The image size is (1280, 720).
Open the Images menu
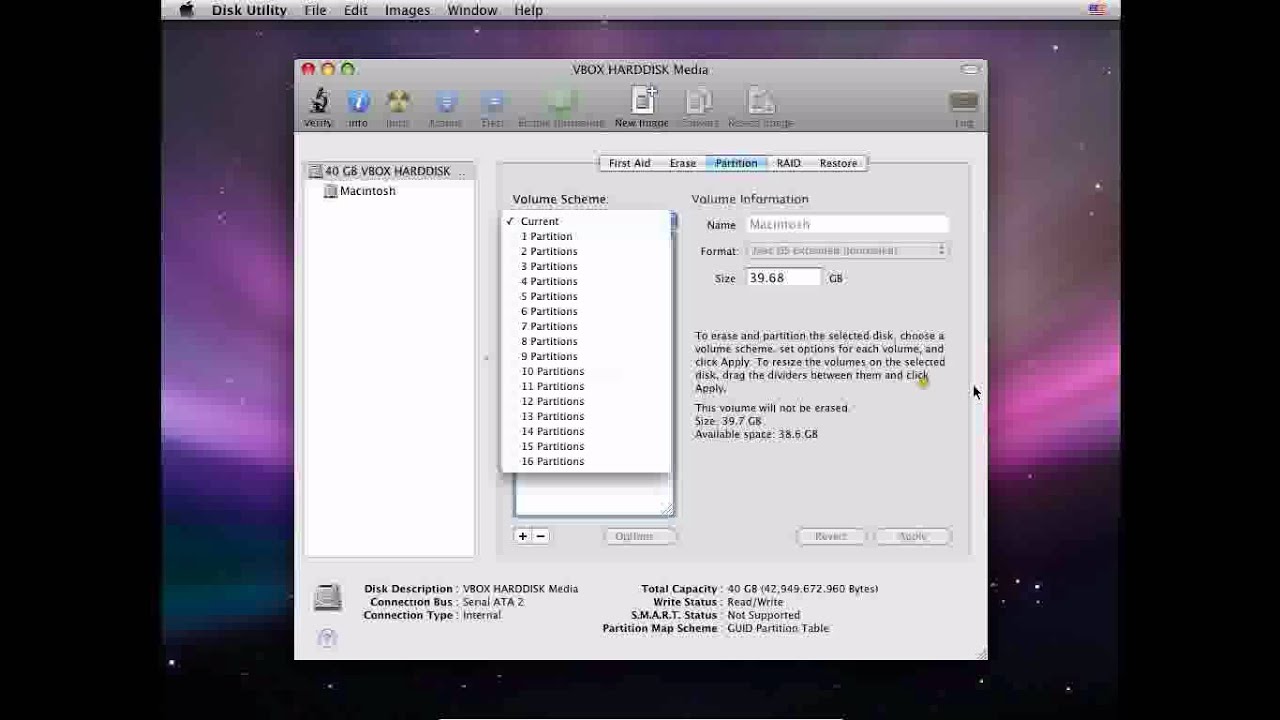coord(407,10)
